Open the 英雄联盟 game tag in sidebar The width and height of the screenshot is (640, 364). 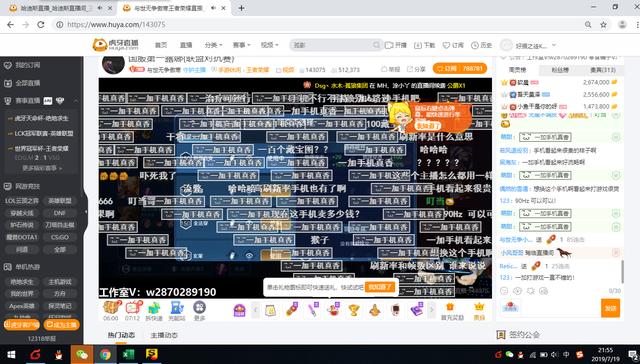pos(60,201)
